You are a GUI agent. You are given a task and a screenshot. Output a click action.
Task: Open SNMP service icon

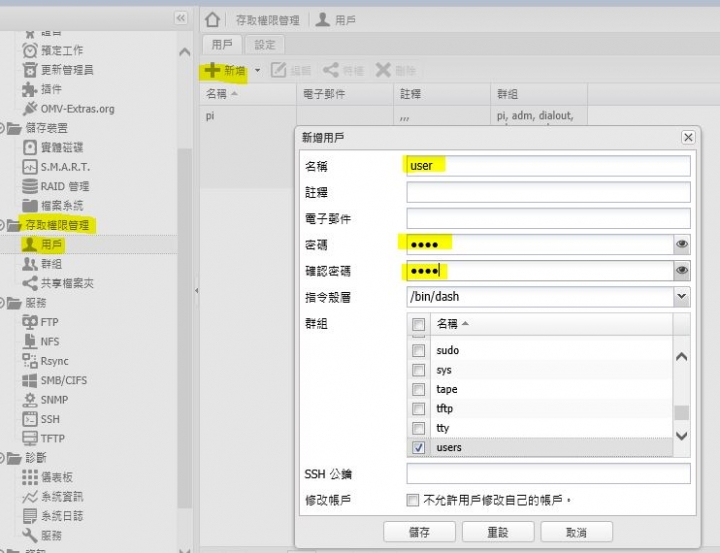(x=30, y=400)
